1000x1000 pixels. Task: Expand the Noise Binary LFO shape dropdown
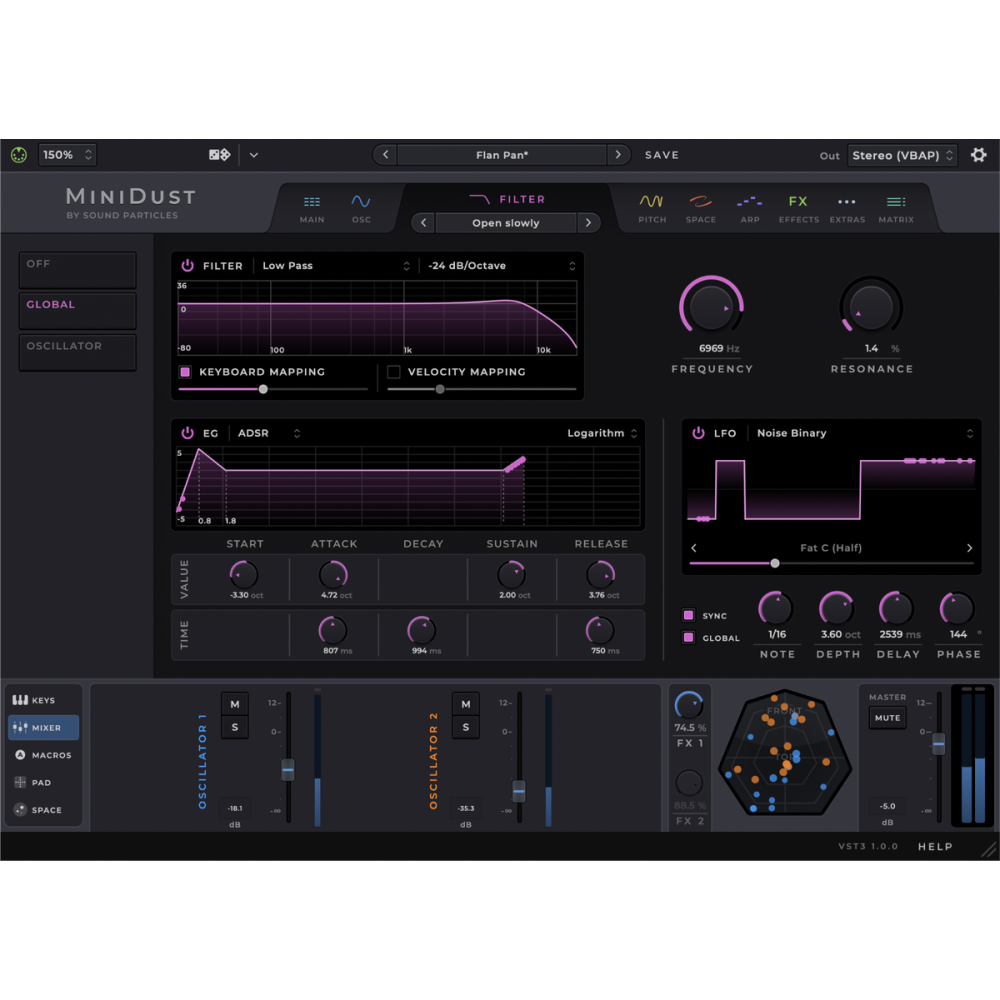860,433
